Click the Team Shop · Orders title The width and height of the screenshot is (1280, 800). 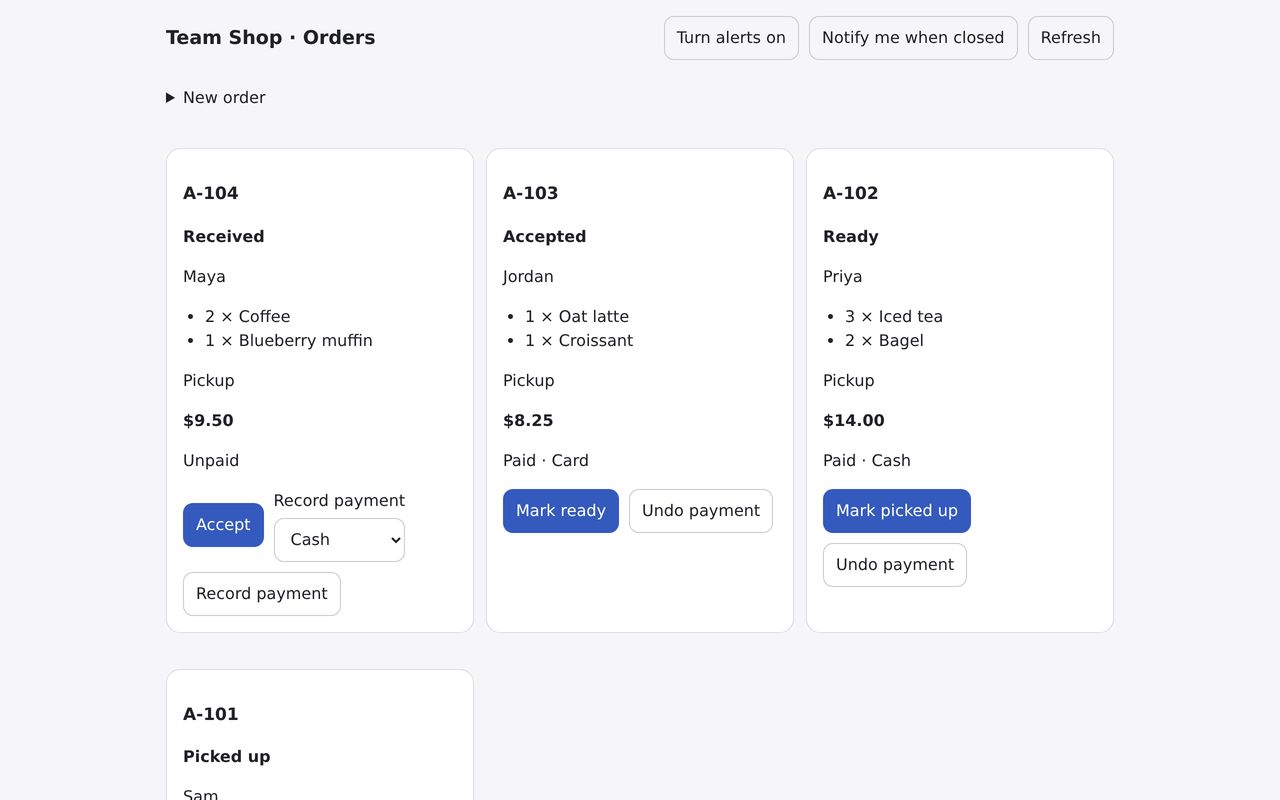(x=271, y=38)
